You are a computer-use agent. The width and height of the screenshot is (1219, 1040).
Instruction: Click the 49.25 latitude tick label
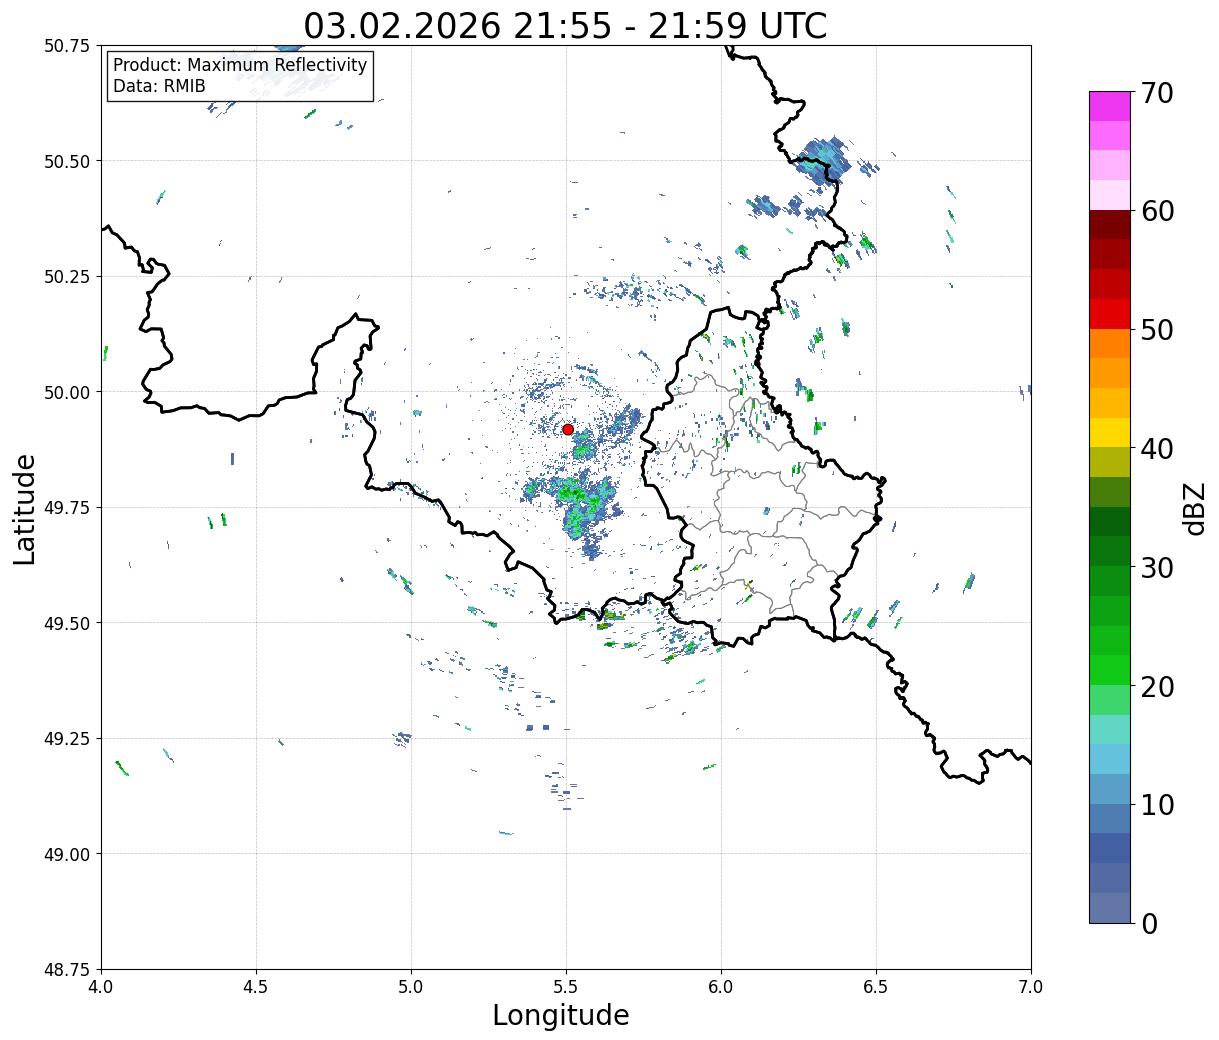point(68,738)
